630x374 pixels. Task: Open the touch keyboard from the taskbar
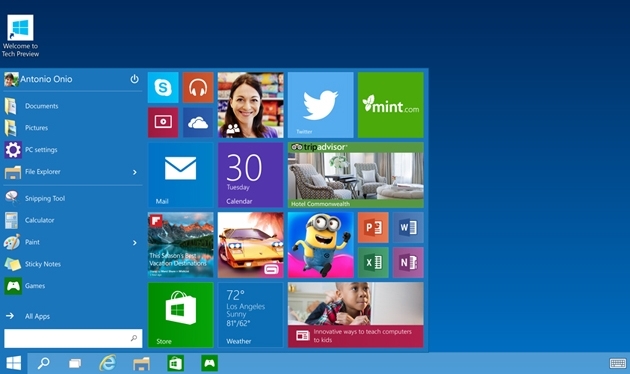click(x=618, y=364)
